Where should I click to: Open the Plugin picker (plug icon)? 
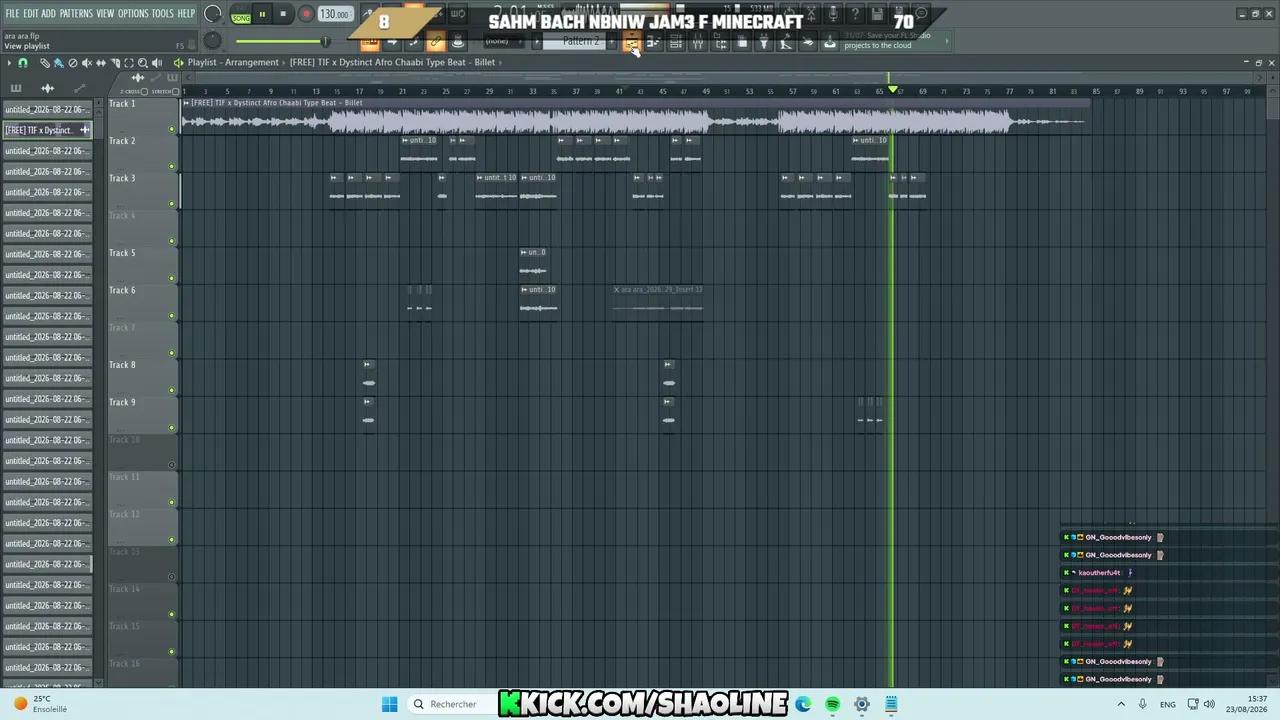764,42
